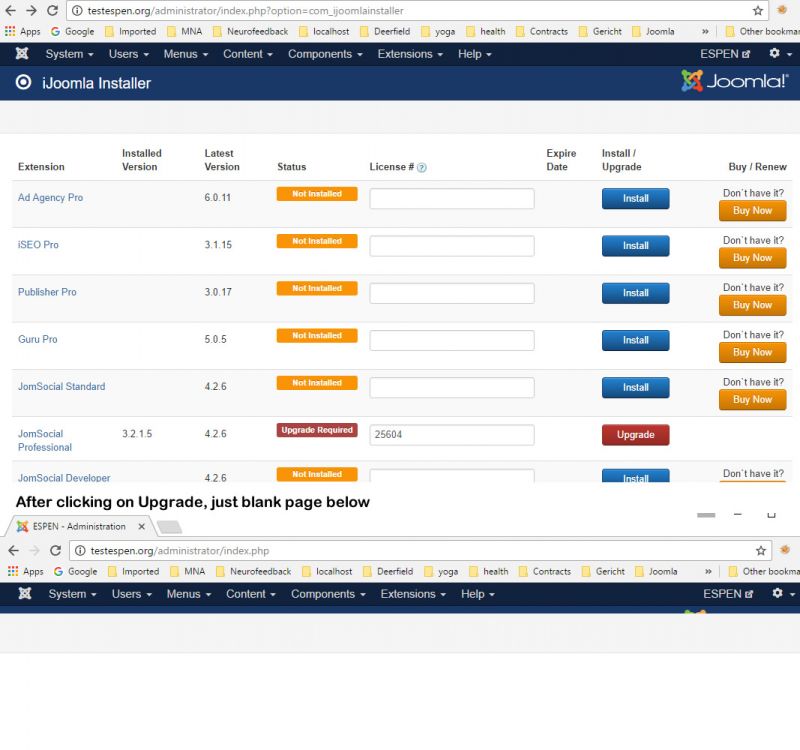Open Content menu in lower admin bar

coord(251,594)
